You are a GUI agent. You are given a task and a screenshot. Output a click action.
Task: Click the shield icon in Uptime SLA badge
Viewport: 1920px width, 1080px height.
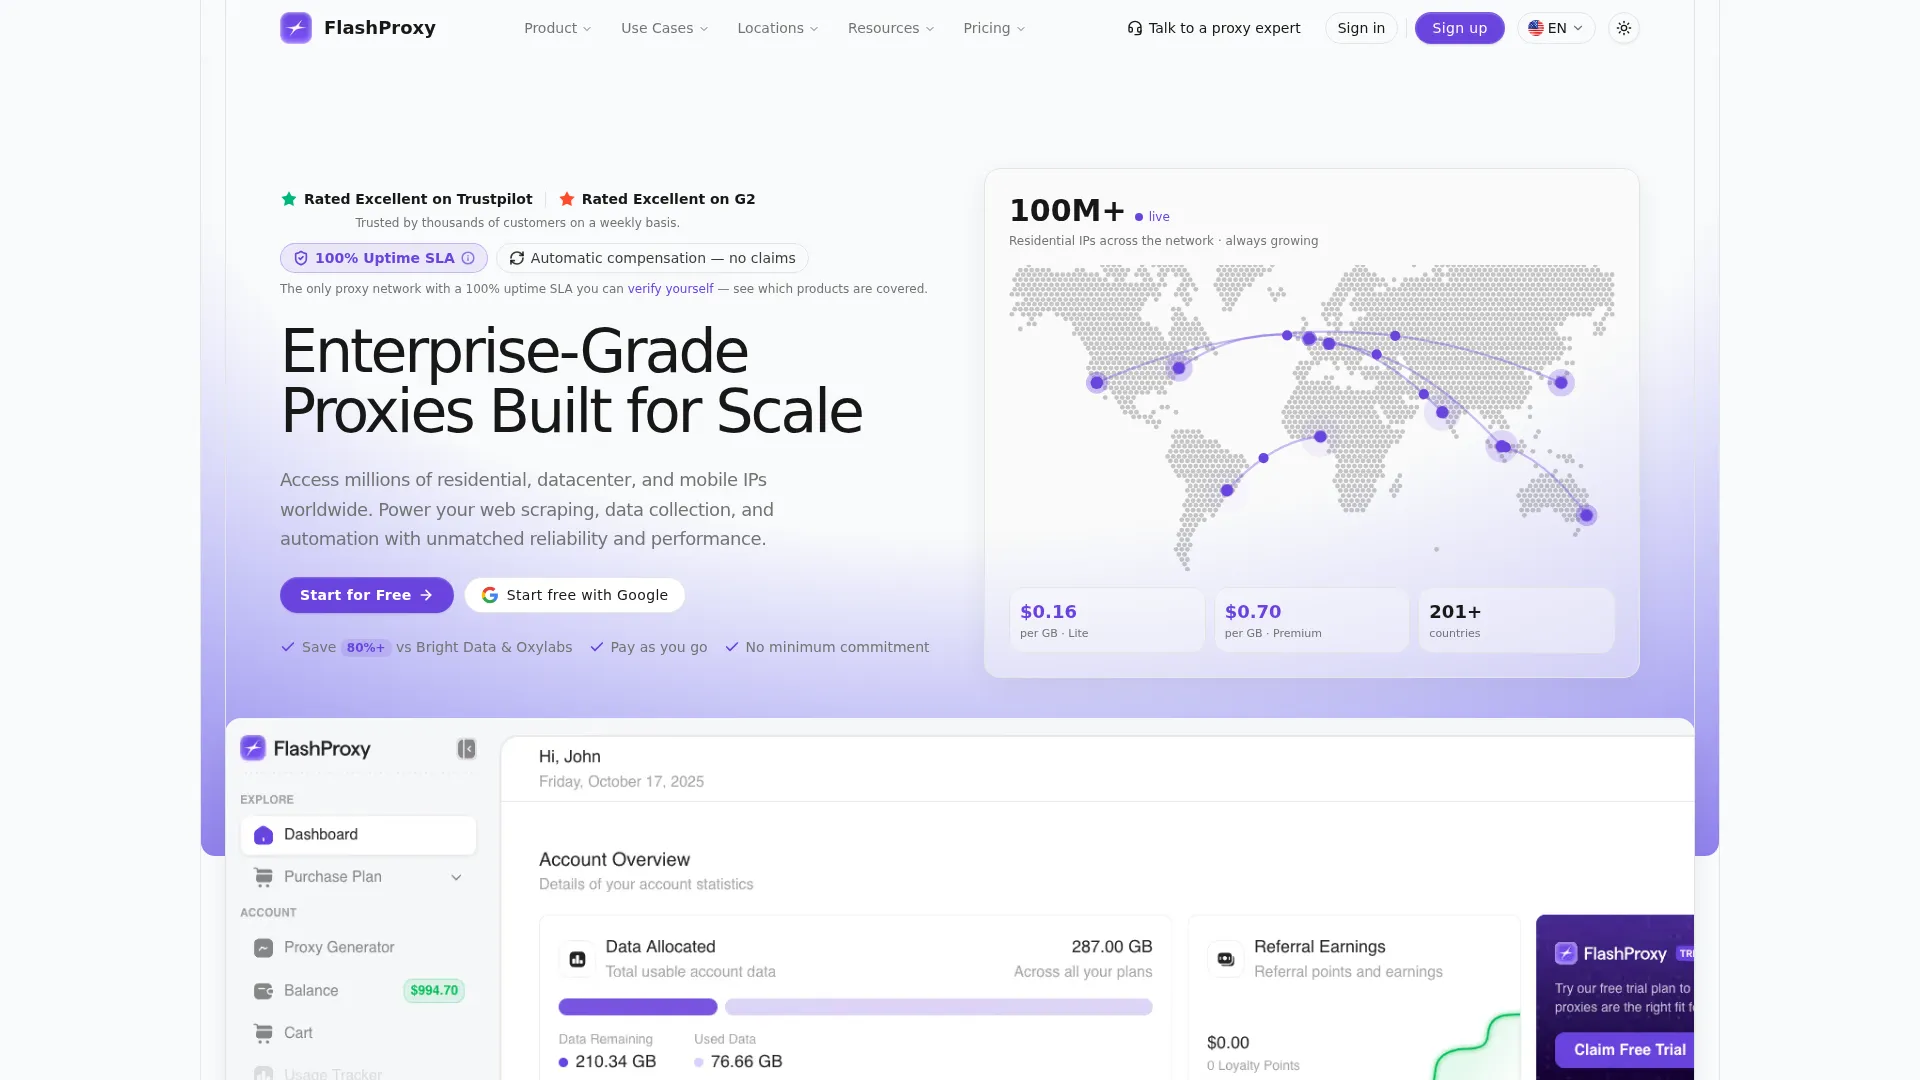point(301,258)
